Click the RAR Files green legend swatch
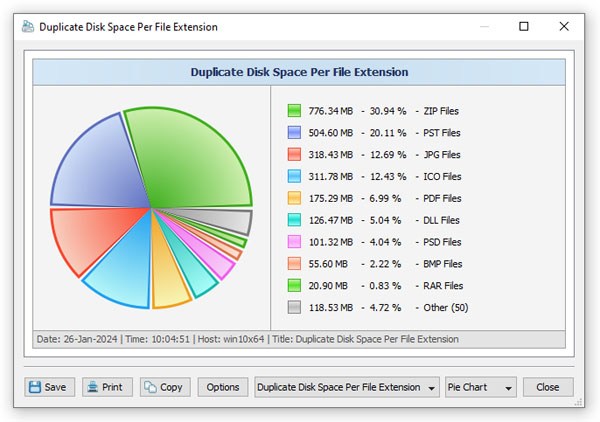The height and width of the screenshot is (422, 600). click(x=294, y=285)
